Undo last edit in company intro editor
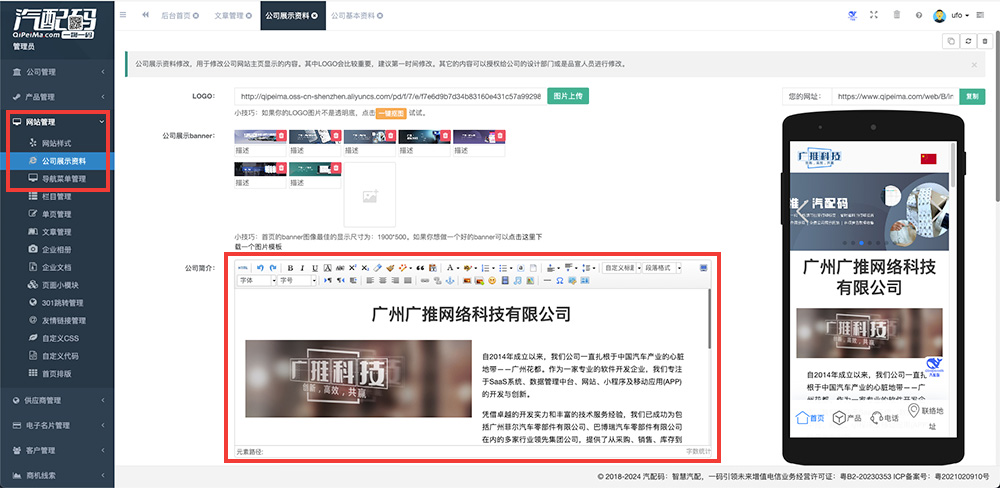 pos(260,268)
